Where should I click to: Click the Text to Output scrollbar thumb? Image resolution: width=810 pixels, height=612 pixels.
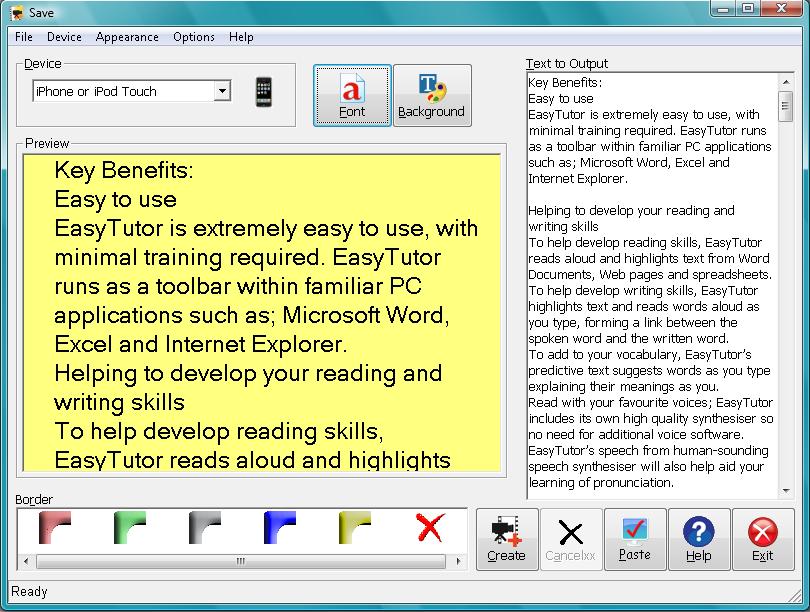pos(786,106)
